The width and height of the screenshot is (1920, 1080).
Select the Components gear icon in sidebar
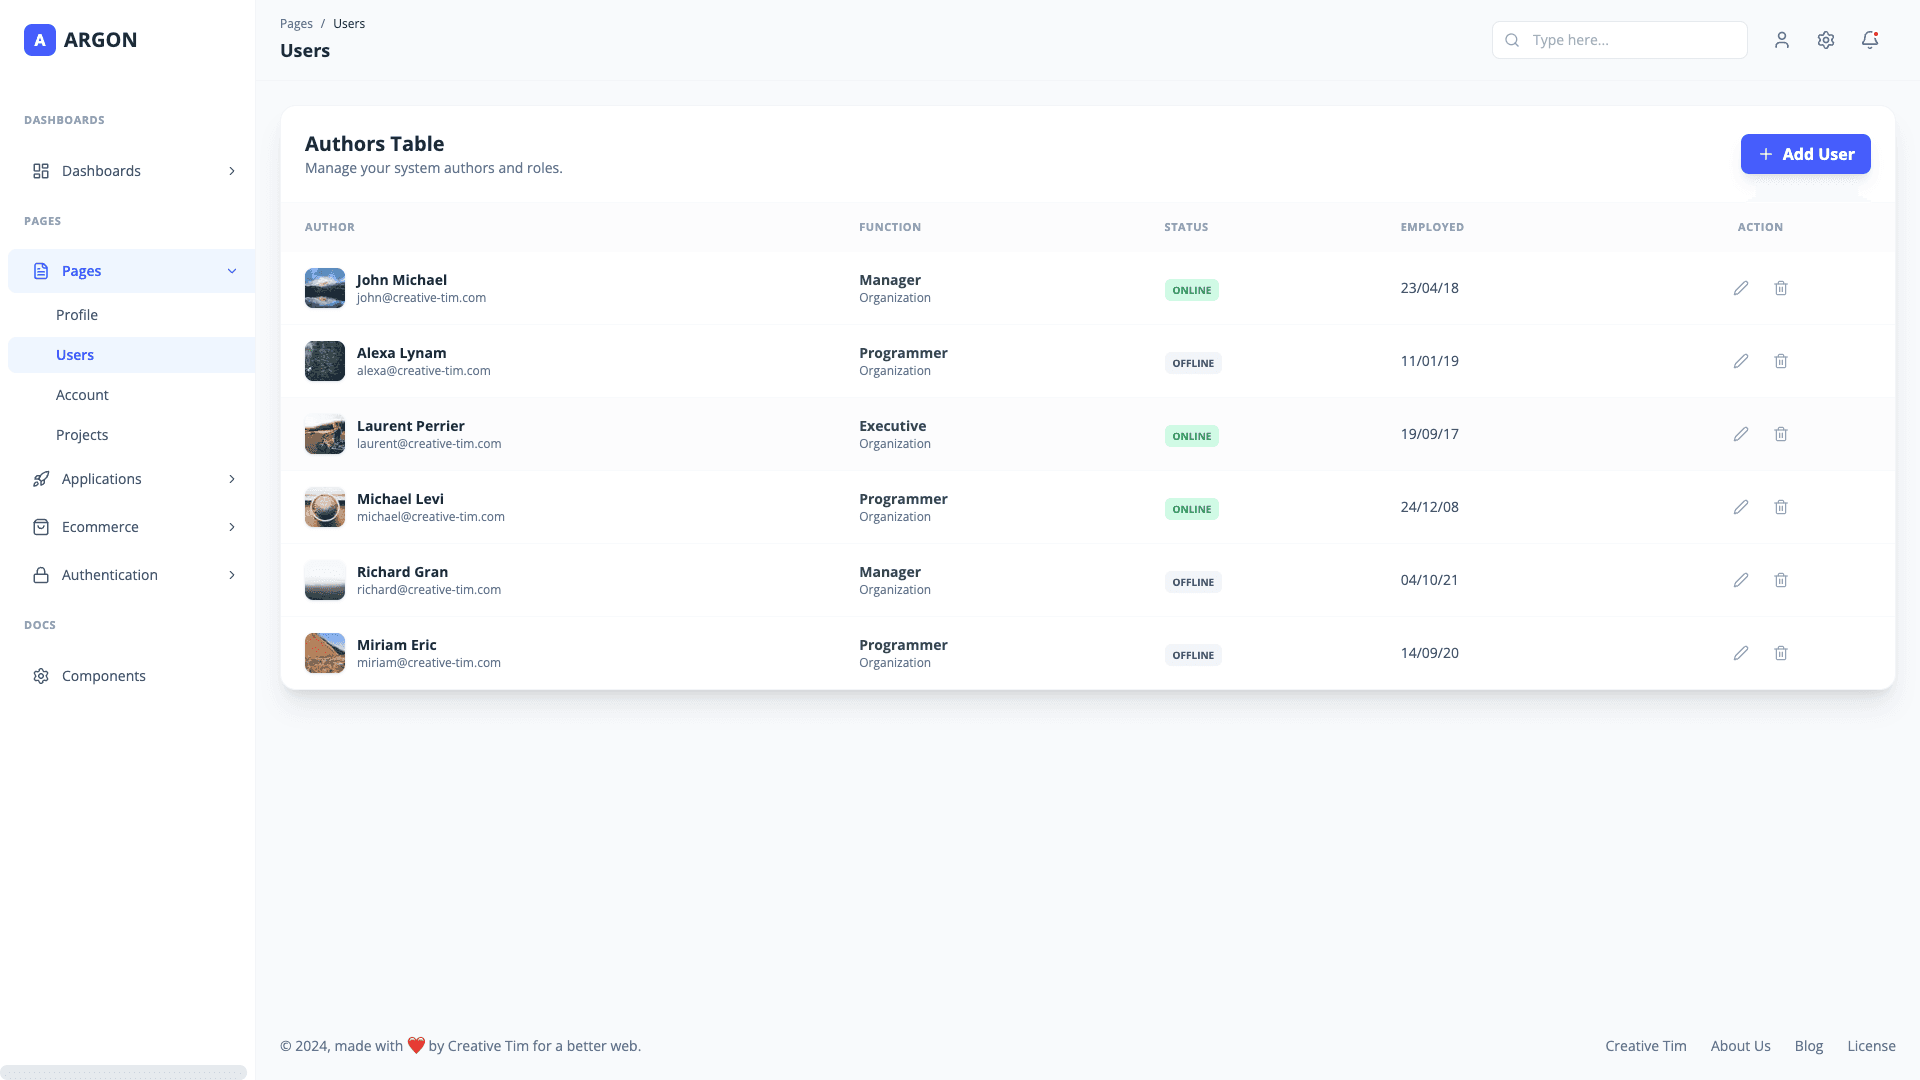[41, 676]
